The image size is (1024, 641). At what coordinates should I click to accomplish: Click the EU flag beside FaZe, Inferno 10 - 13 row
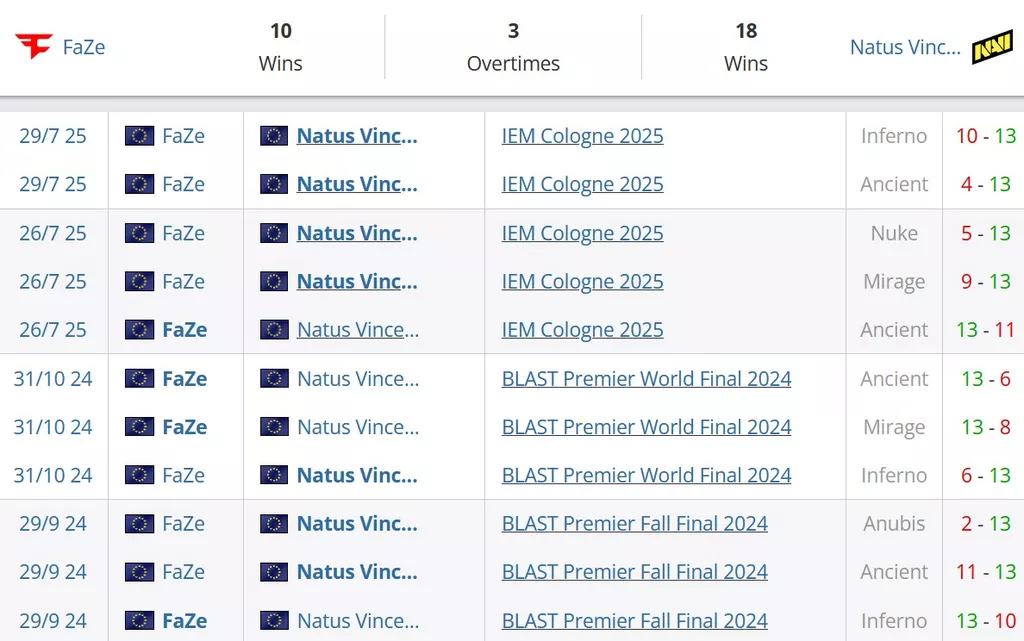[139, 136]
